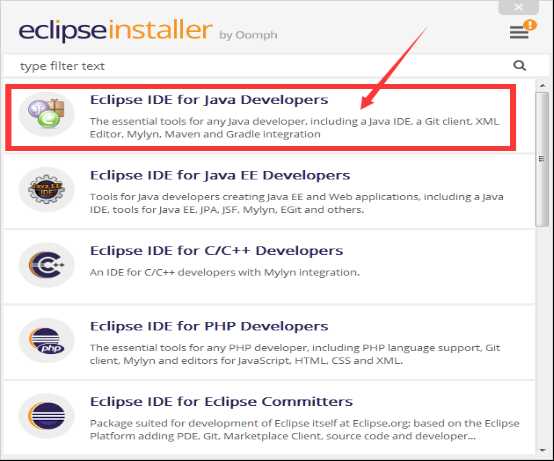The height and width of the screenshot is (461, 554).
Task: Click the Java Developers description text
Action: 294,128
